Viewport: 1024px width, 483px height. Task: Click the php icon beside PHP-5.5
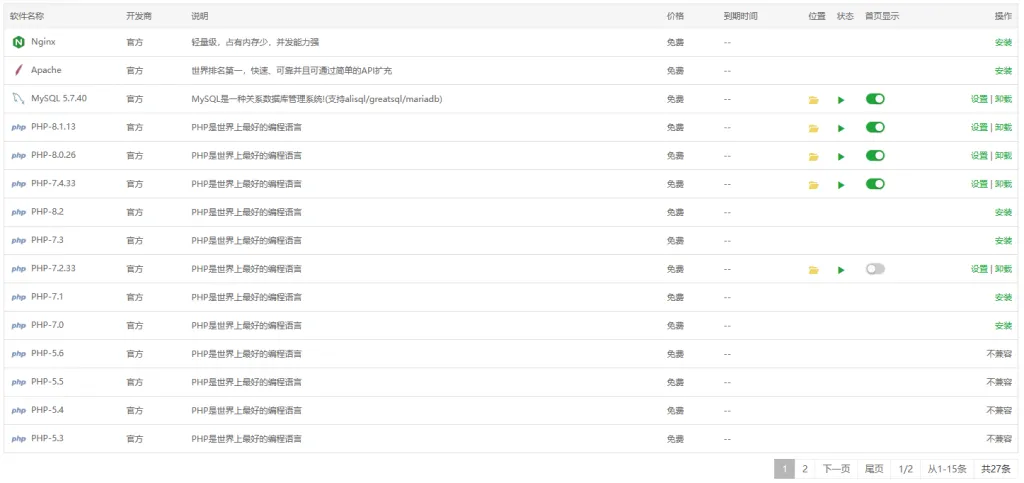pyautogui.click(x=18, y=382)
